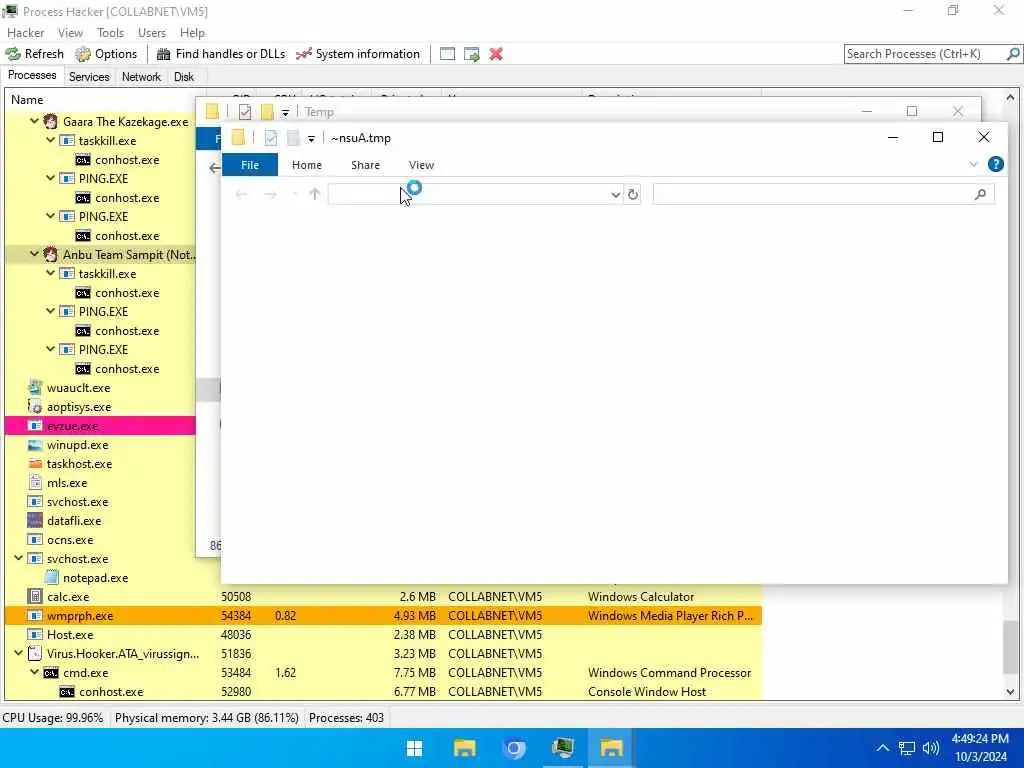Screen dimensions: 1024x768
Task: Open View ribbon tab in ~nsuA.tmp window
Action: 421,165
